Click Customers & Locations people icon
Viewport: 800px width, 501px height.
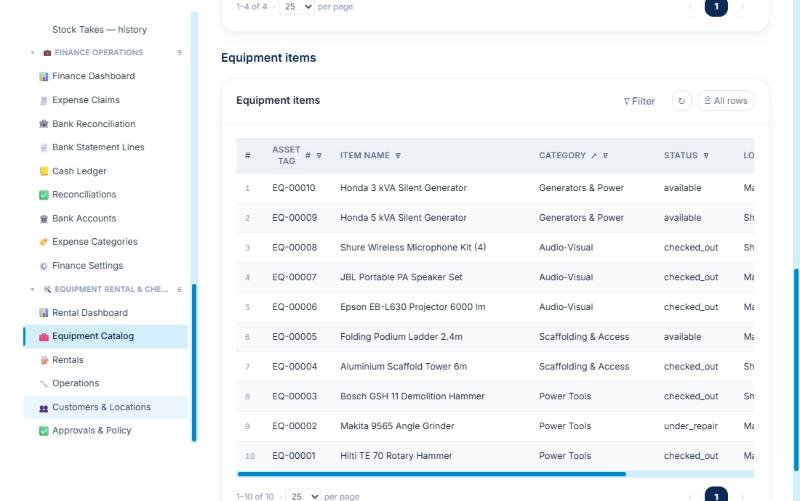coord(44,408)
